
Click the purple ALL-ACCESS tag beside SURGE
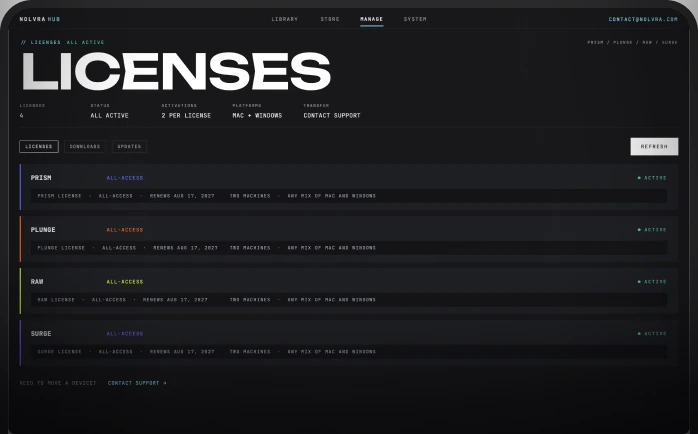(125, 334)
